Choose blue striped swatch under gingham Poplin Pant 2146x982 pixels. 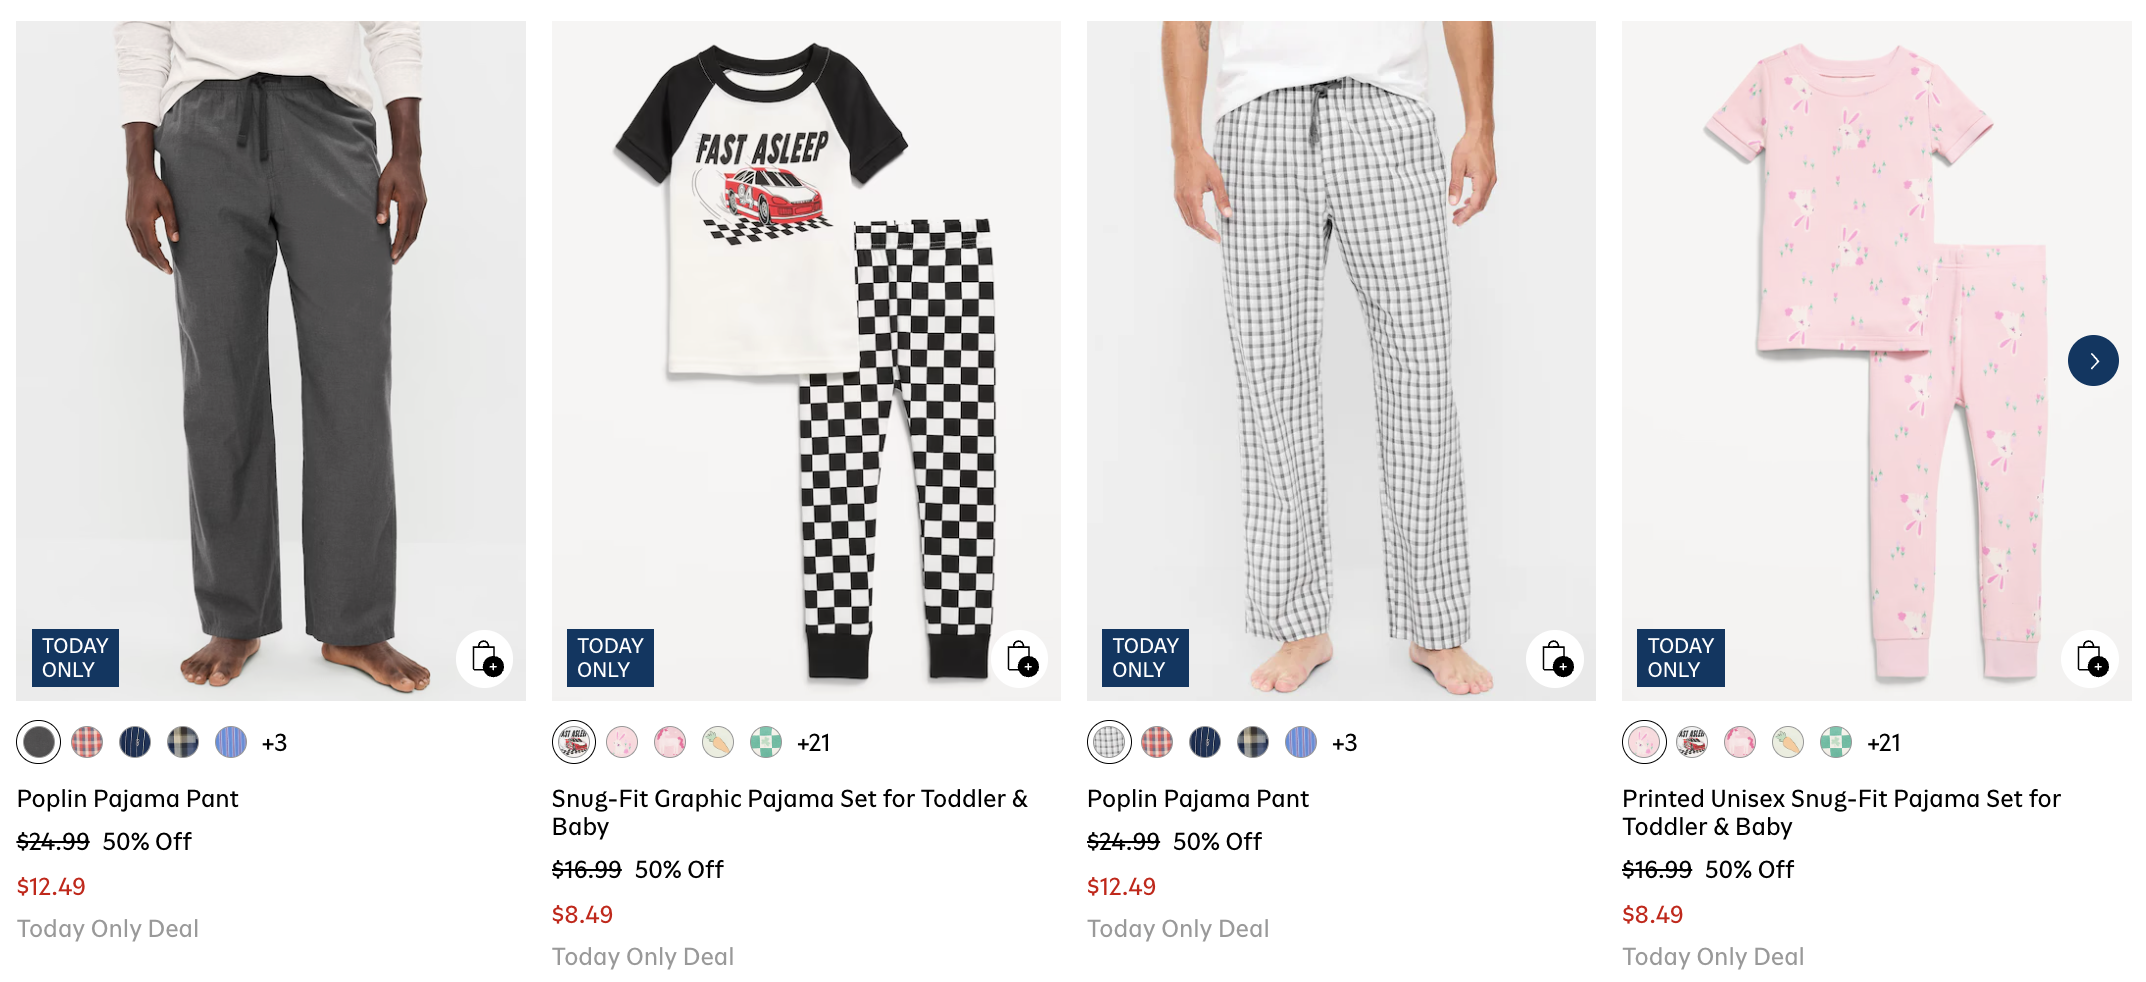[1301, 742]
